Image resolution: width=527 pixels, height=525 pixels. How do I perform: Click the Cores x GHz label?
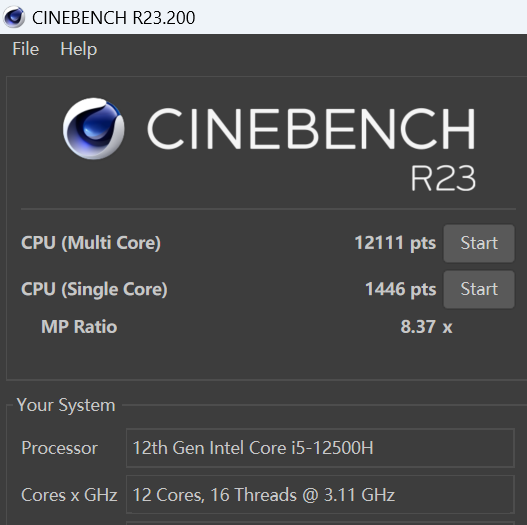[69, 495]
